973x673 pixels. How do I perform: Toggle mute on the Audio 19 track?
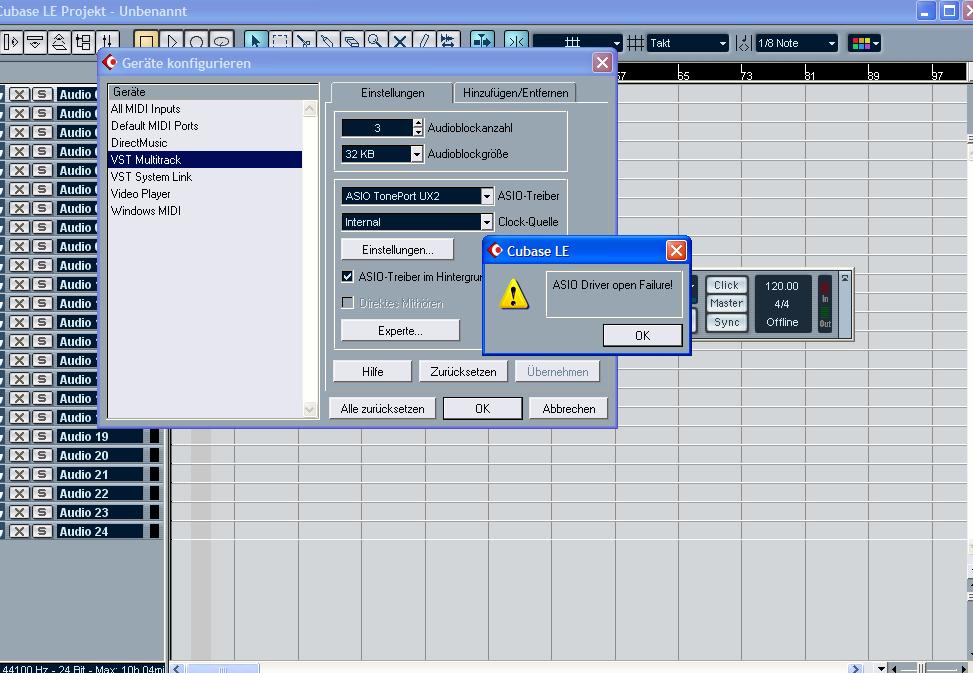(x=19, y=436)
